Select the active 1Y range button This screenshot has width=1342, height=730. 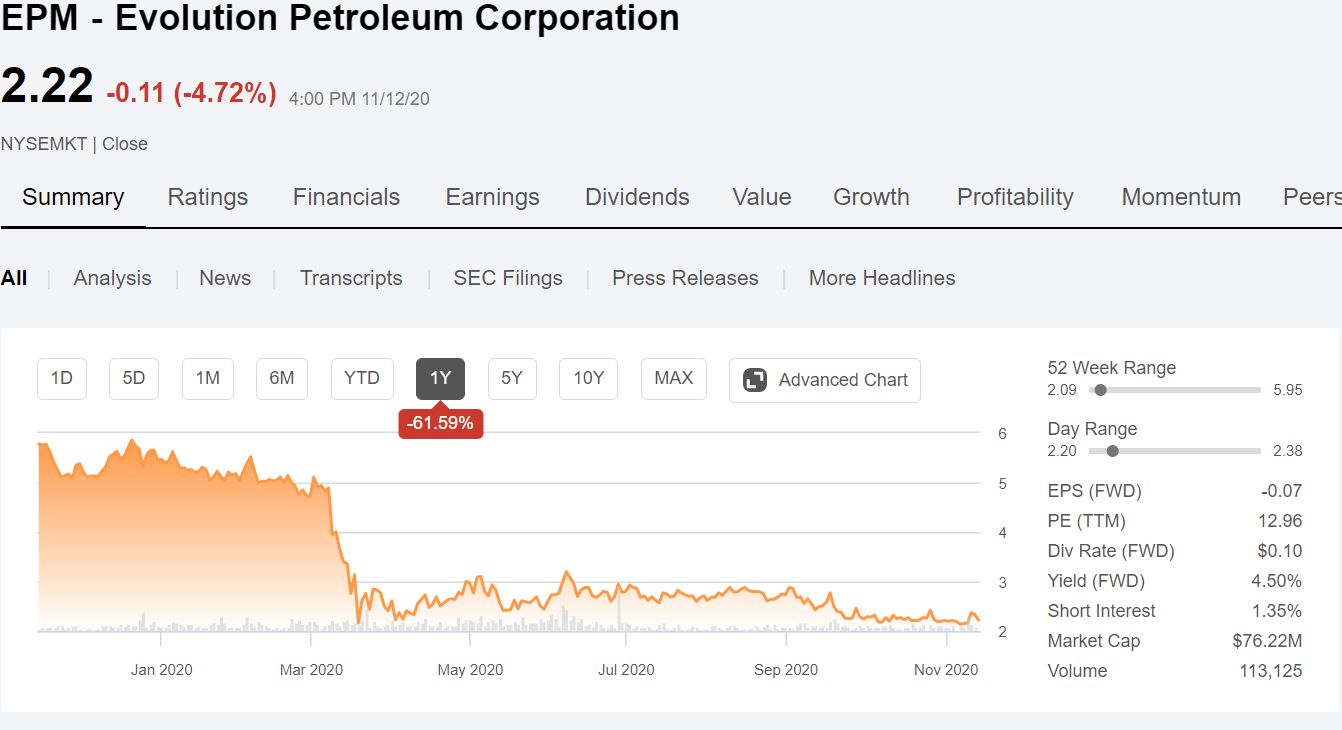441,379
